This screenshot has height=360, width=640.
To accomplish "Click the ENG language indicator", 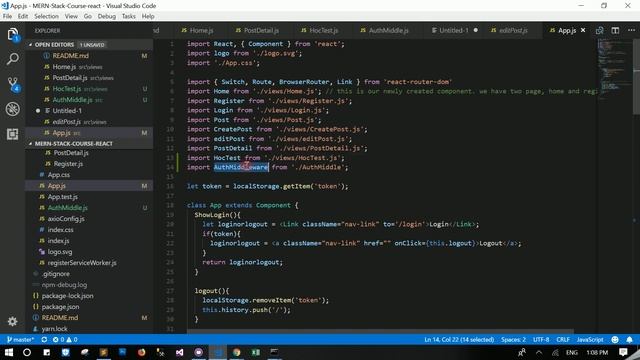I will coord(571,352).
